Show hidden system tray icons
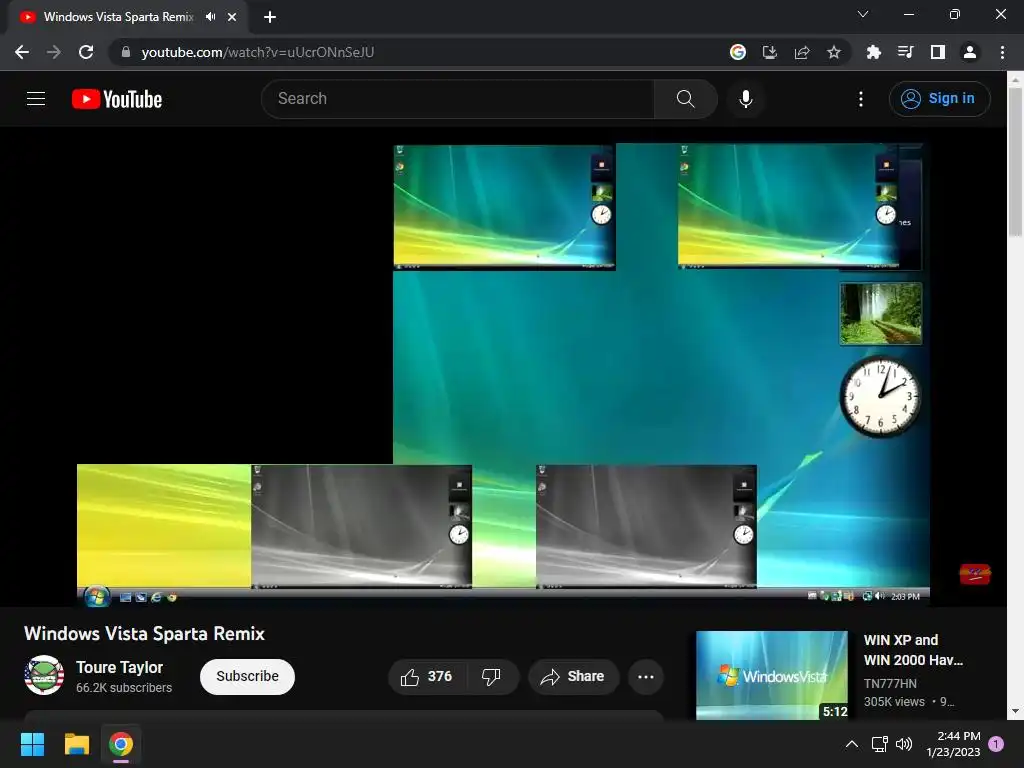This screenshot has height=768, width=1024. point(852,744)
